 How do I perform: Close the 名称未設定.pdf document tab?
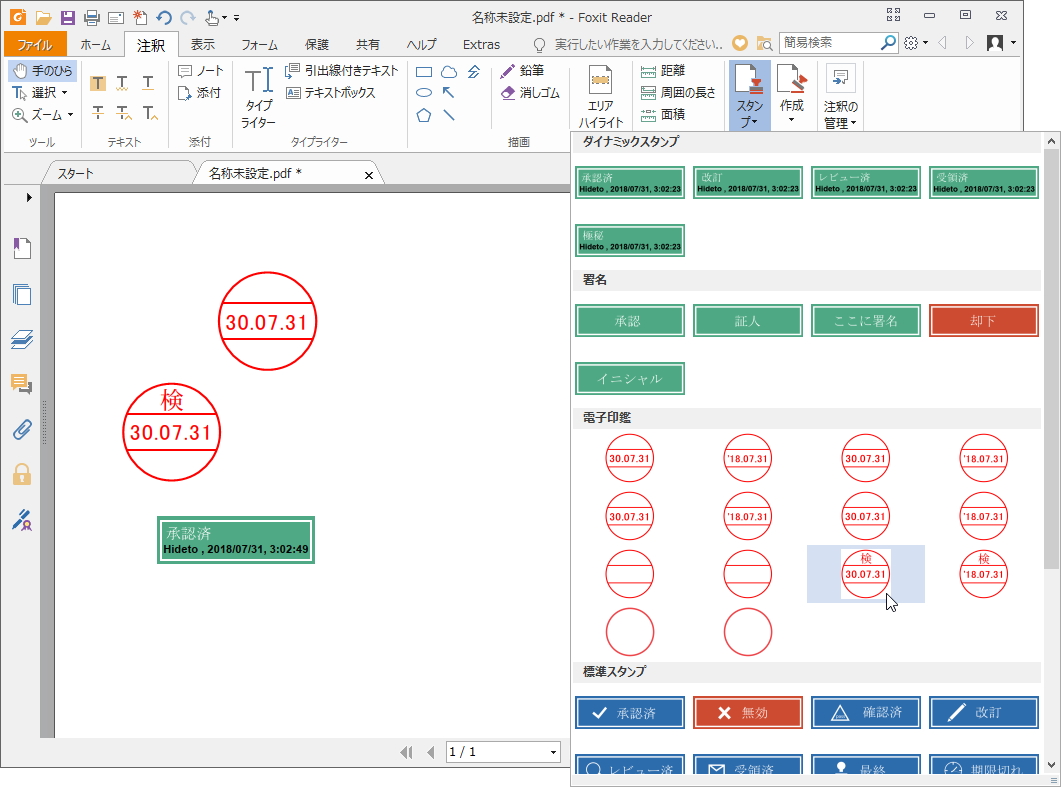369,175
